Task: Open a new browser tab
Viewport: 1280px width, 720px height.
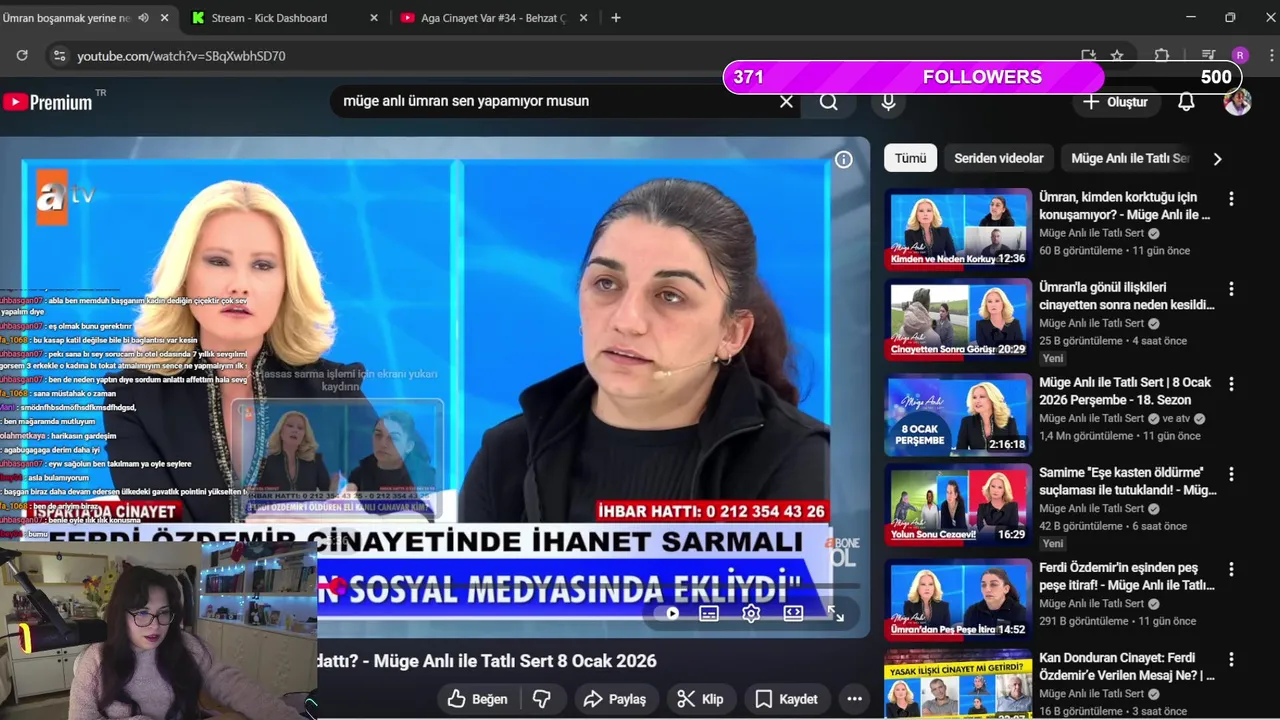Action: (x=616, y=18)
